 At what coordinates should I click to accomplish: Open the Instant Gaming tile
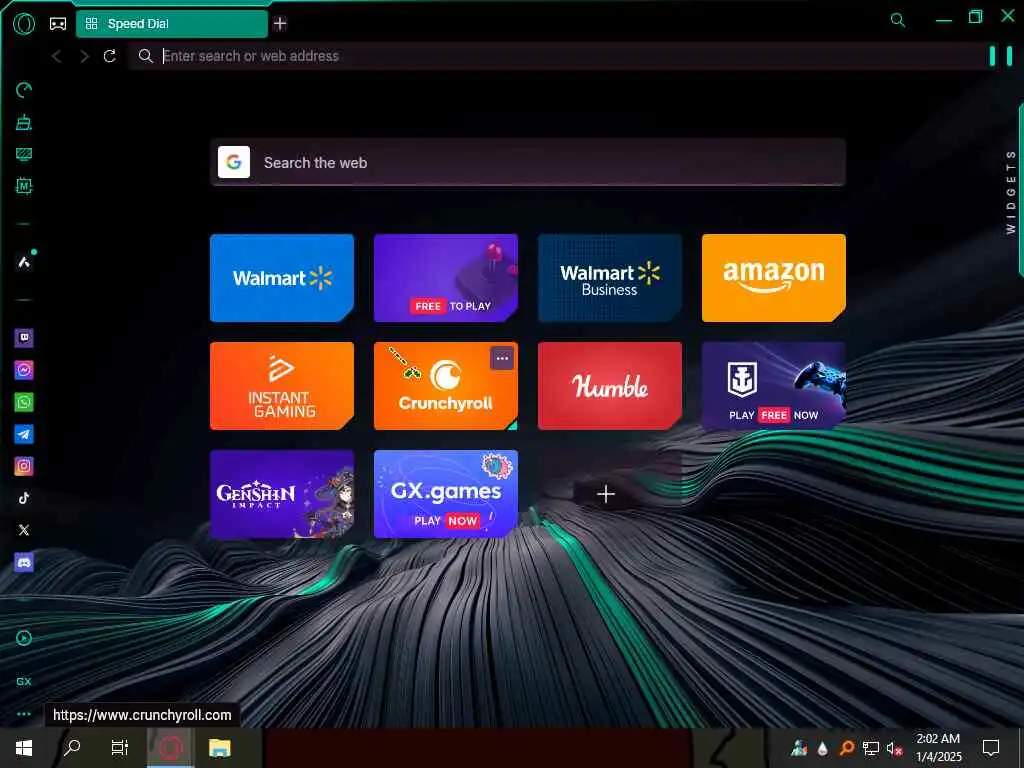tap(282, 386)
